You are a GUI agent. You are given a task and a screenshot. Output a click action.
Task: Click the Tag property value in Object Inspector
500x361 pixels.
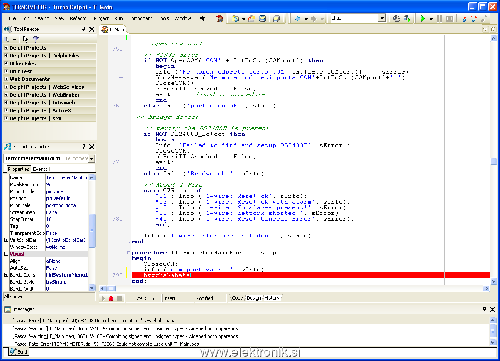(x=67, y=226)
